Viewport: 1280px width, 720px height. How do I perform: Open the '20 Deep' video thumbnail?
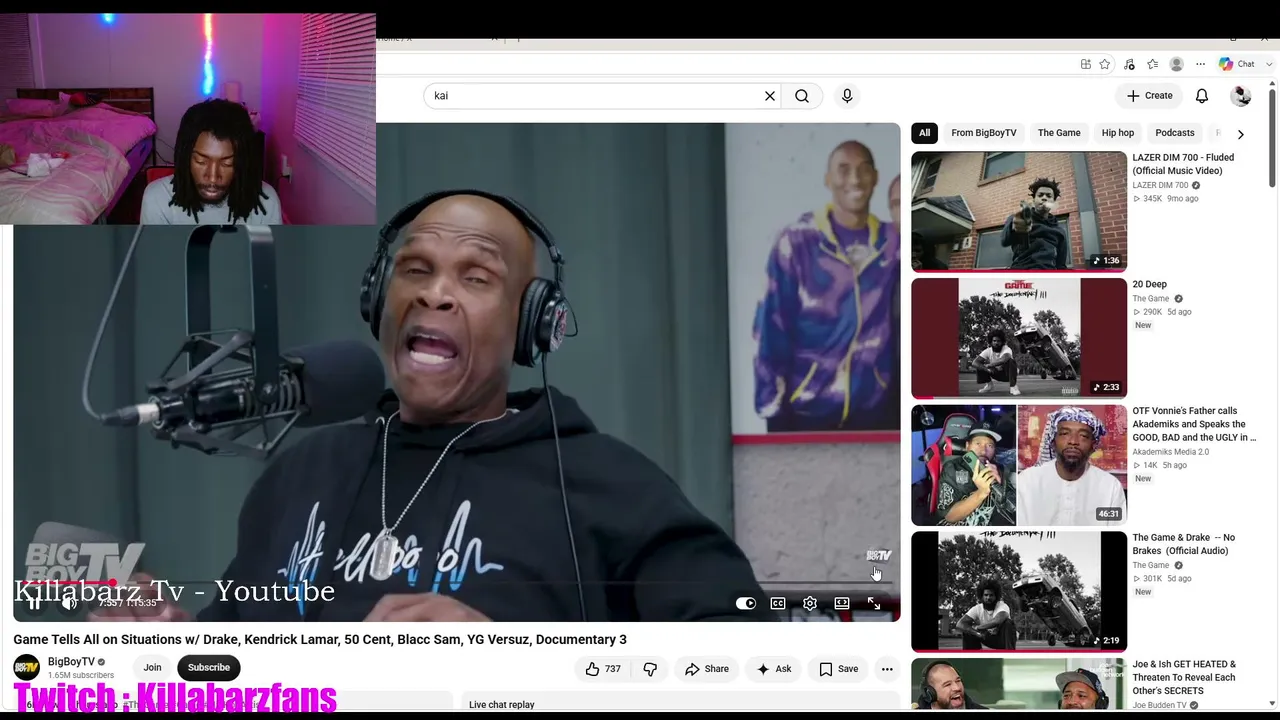click(x=1019, y=338)
